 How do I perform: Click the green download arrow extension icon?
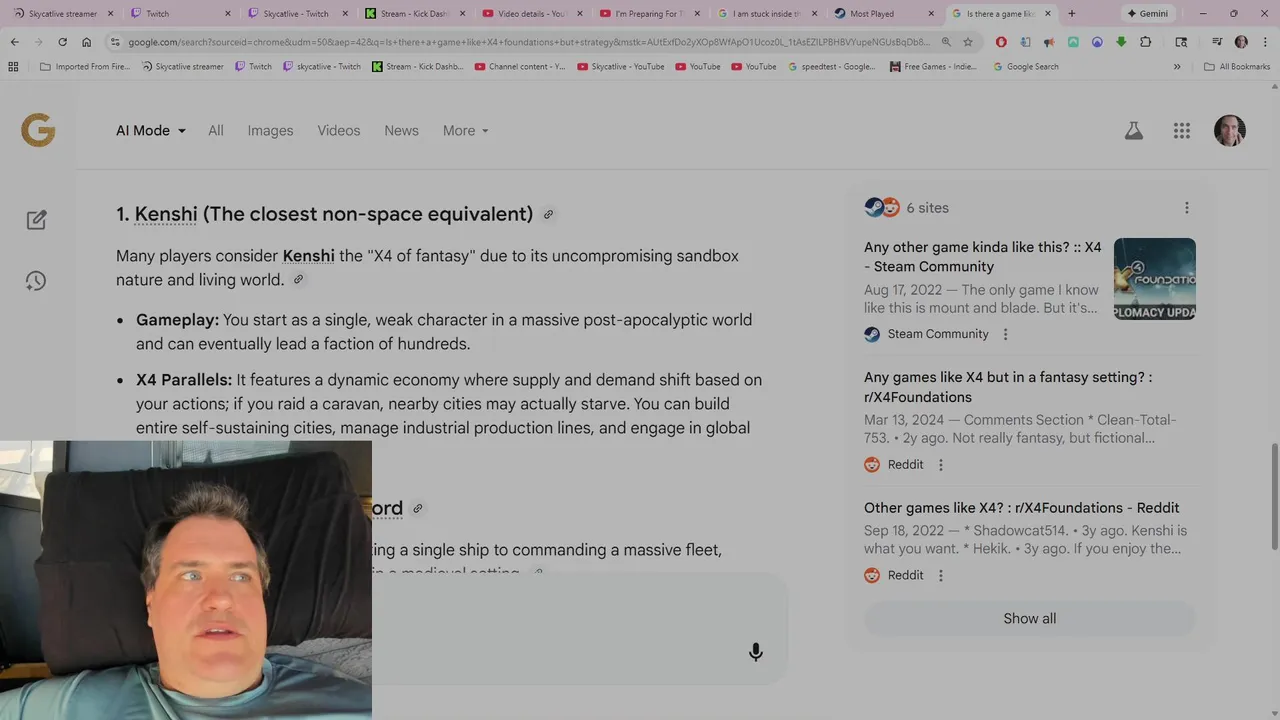pyautogui.click(x=1121, y=42)
